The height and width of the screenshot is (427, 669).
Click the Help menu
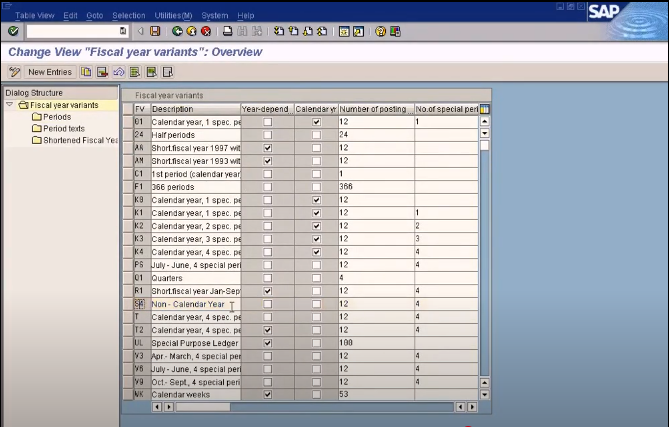(x=246, y=15)
